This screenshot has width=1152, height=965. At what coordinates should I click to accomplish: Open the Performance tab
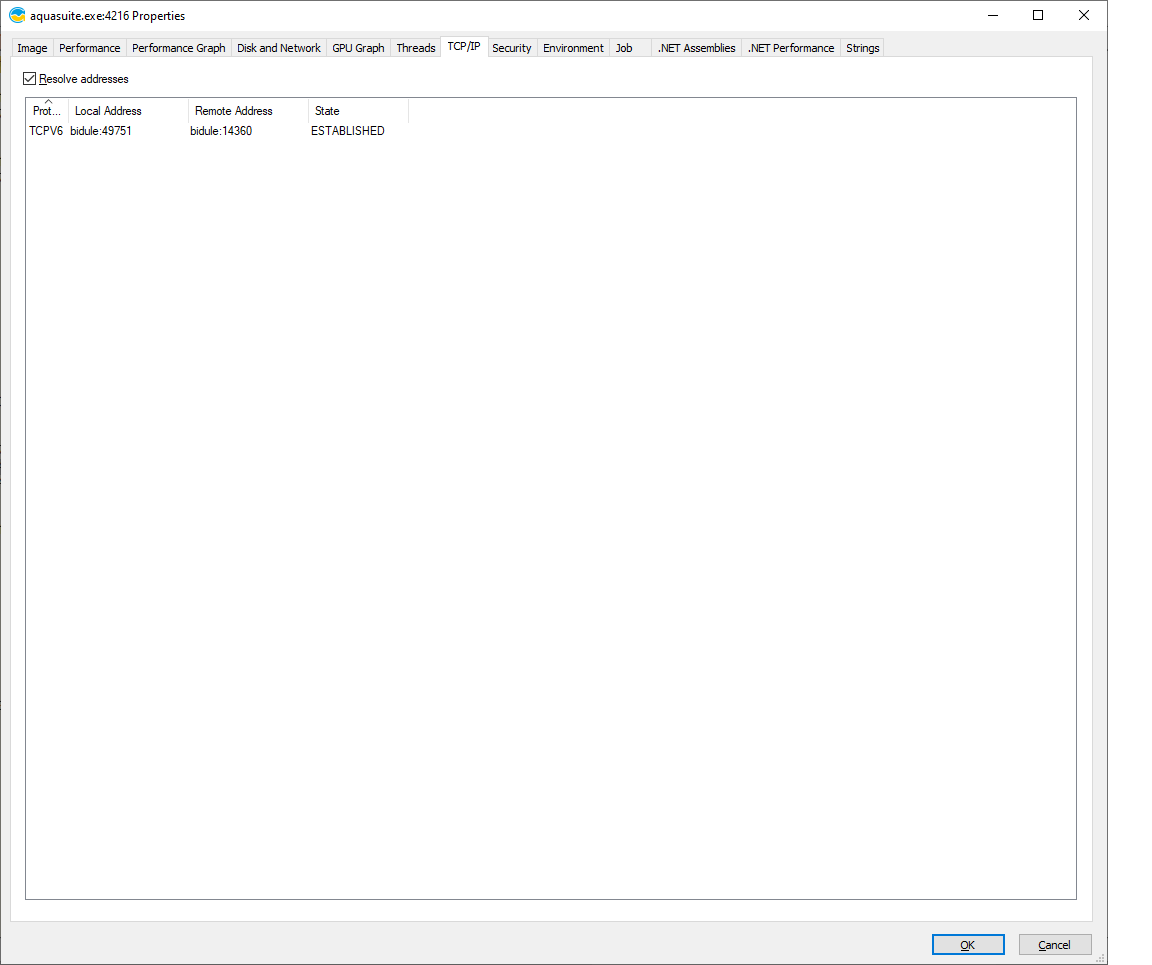(90, 48)
